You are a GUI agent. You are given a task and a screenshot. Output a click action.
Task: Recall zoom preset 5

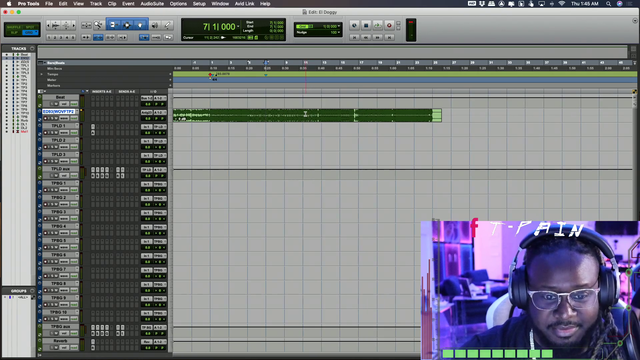[x=73, y=37]
